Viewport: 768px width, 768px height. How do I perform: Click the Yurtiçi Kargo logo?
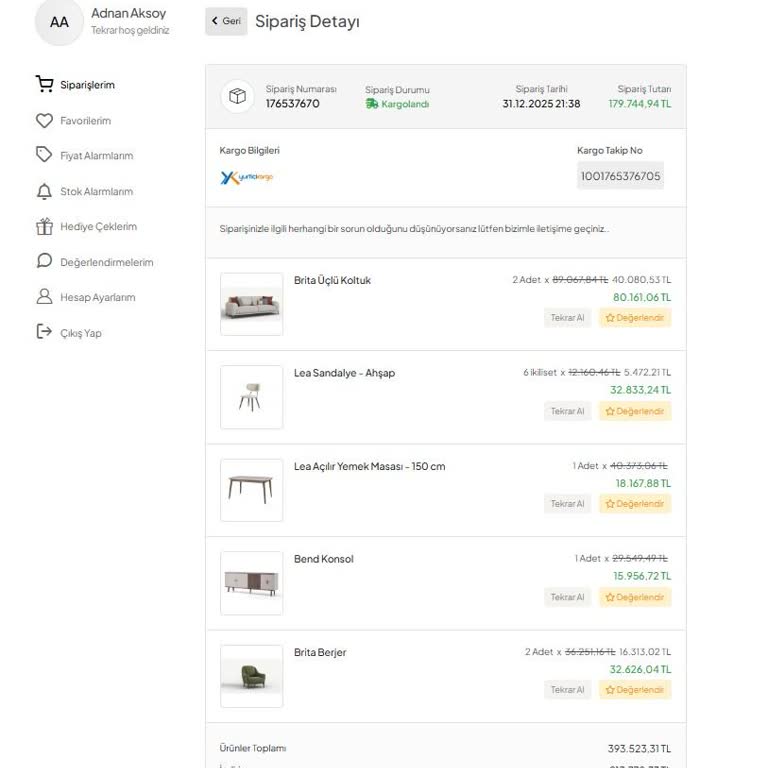point(246,177)
